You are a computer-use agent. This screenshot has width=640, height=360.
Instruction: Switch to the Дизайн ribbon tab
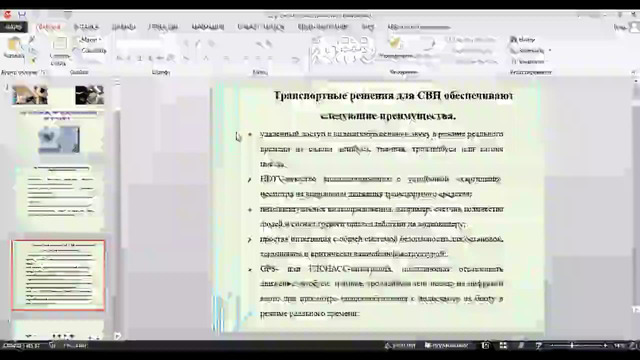click(124, 27)
